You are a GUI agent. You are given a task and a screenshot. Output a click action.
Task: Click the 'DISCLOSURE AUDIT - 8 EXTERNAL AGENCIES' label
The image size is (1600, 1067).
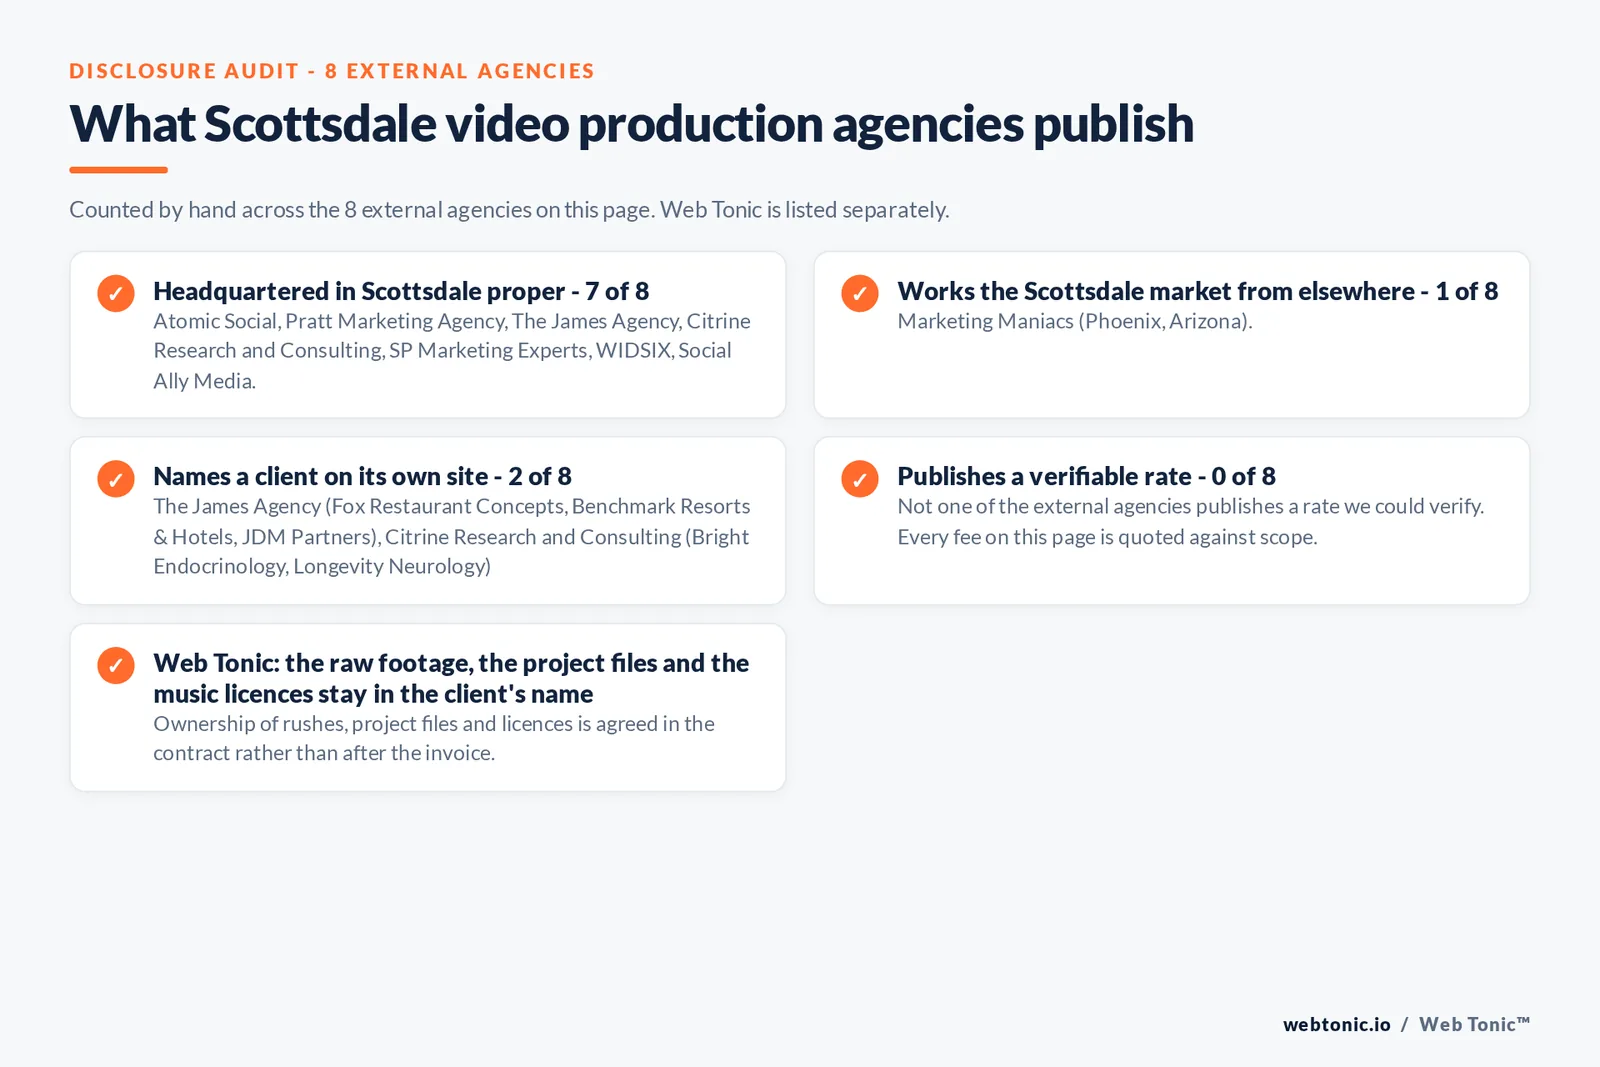332,71
